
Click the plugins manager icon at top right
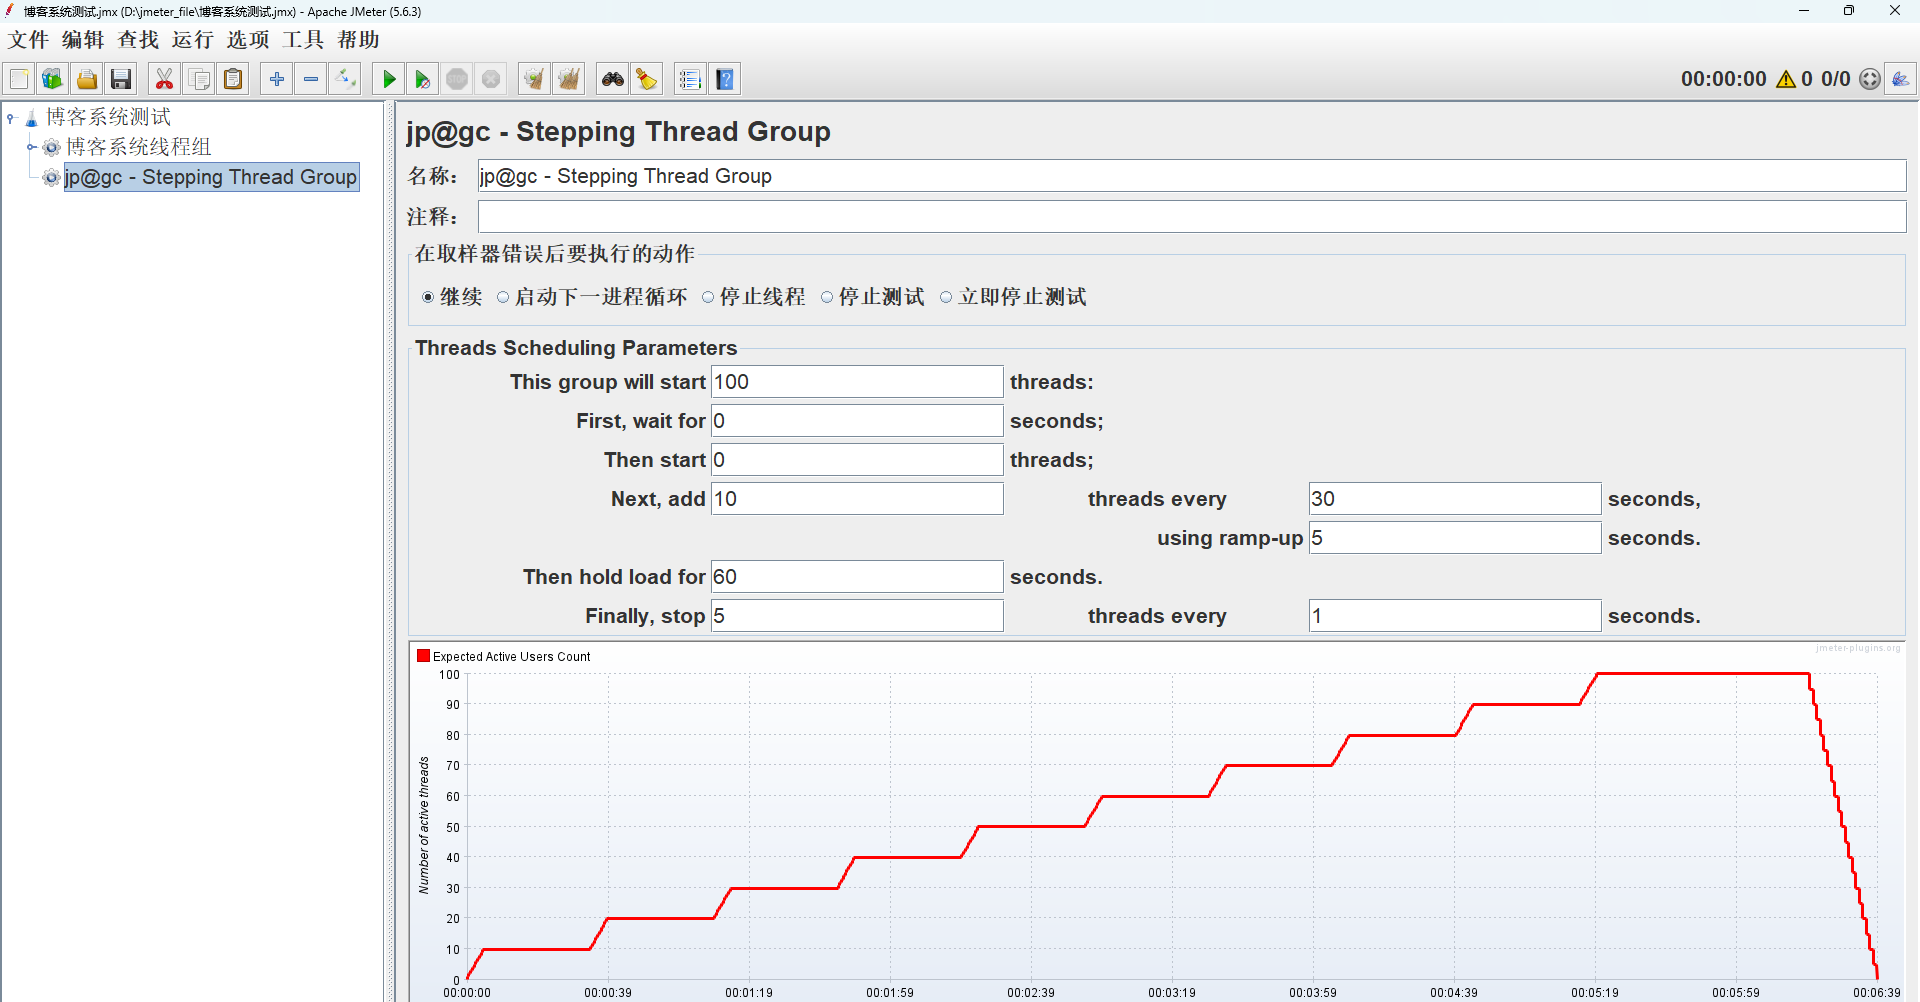tap(1900, 79)
